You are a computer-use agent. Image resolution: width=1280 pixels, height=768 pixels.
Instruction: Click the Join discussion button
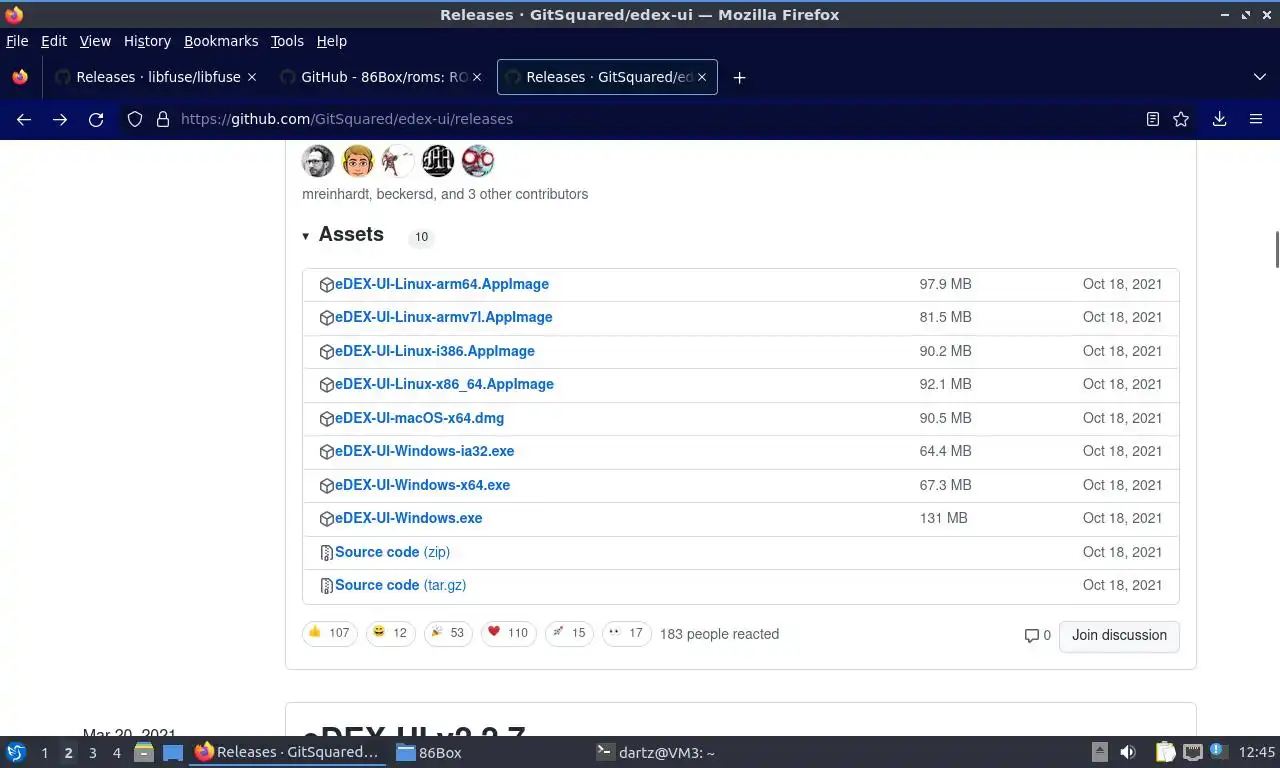coord(1119,635)
